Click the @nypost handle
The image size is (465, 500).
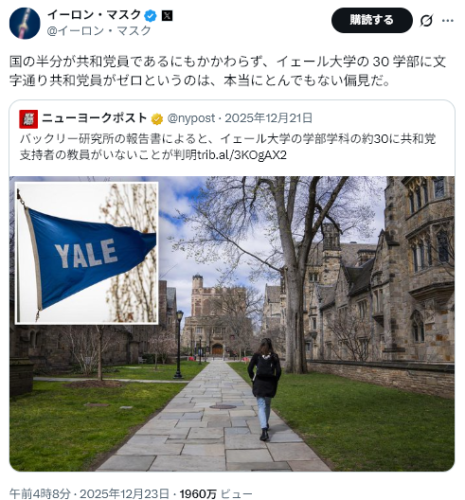point(191,118)
